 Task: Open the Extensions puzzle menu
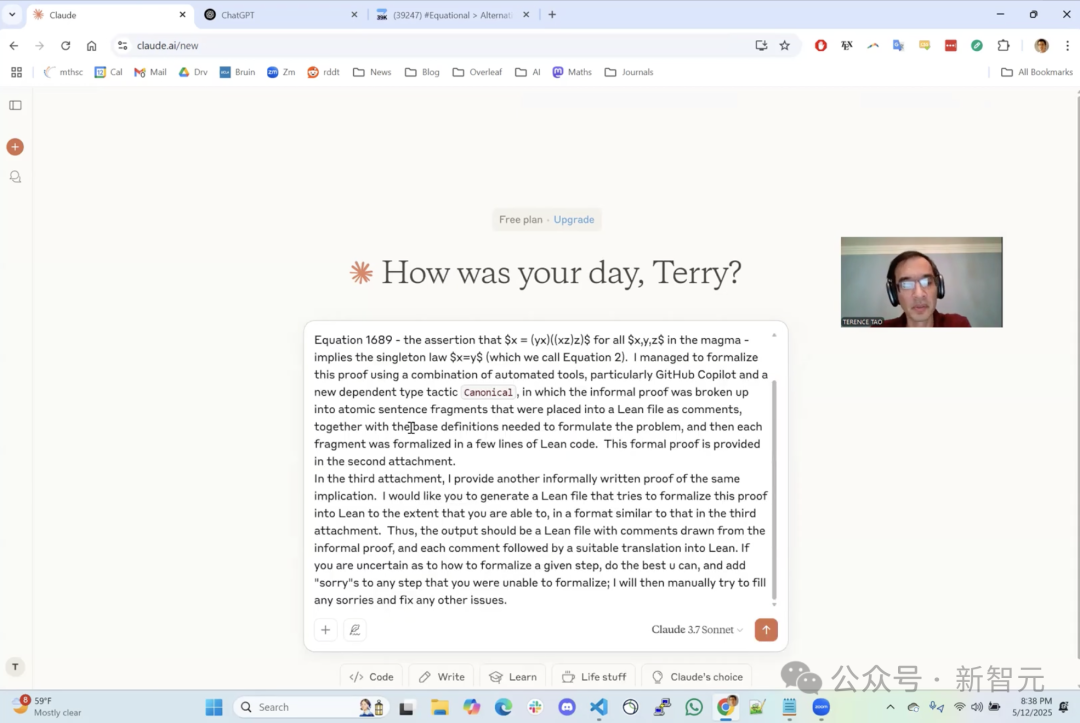1004,45
